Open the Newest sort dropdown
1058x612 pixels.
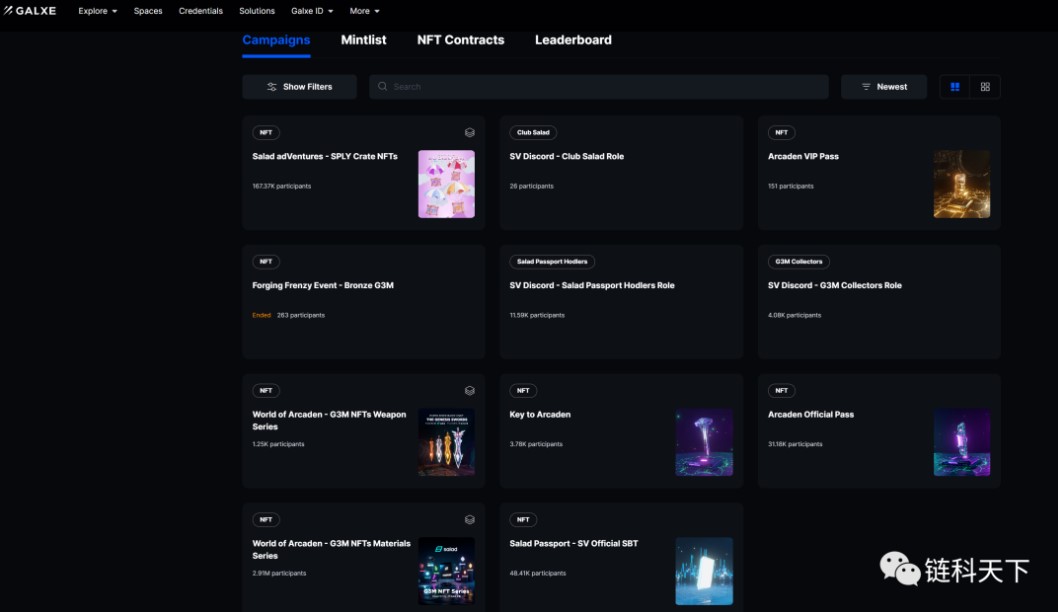884,86
